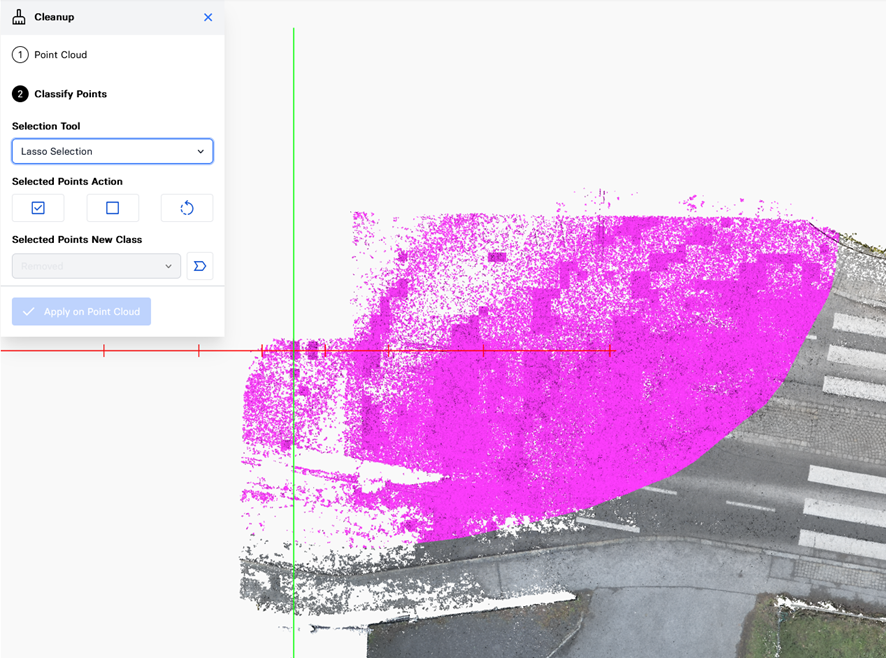Screen dimensions: 886x658
Task: Click the Selection Tool label text
Action: pyautogui.click(x=46, y=126)
